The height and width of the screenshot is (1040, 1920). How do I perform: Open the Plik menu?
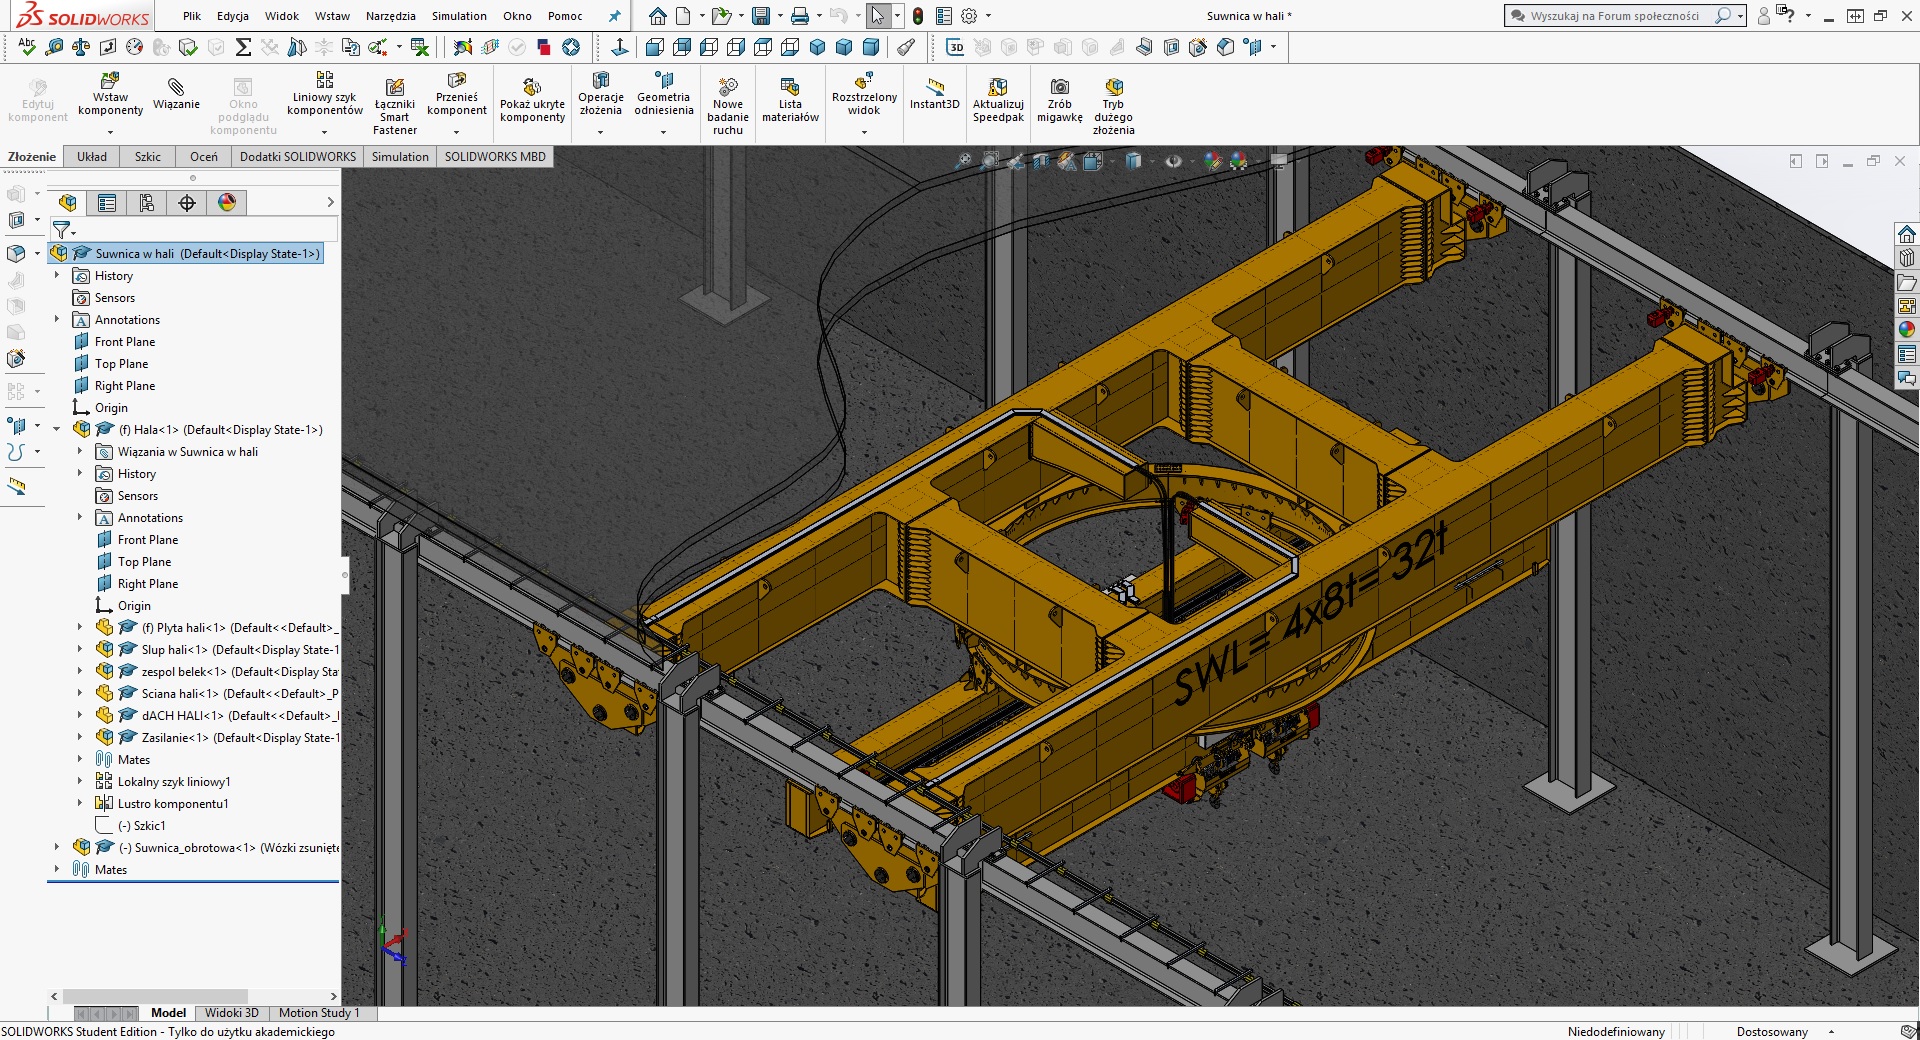pyautogui.click(x=192, y=16)
